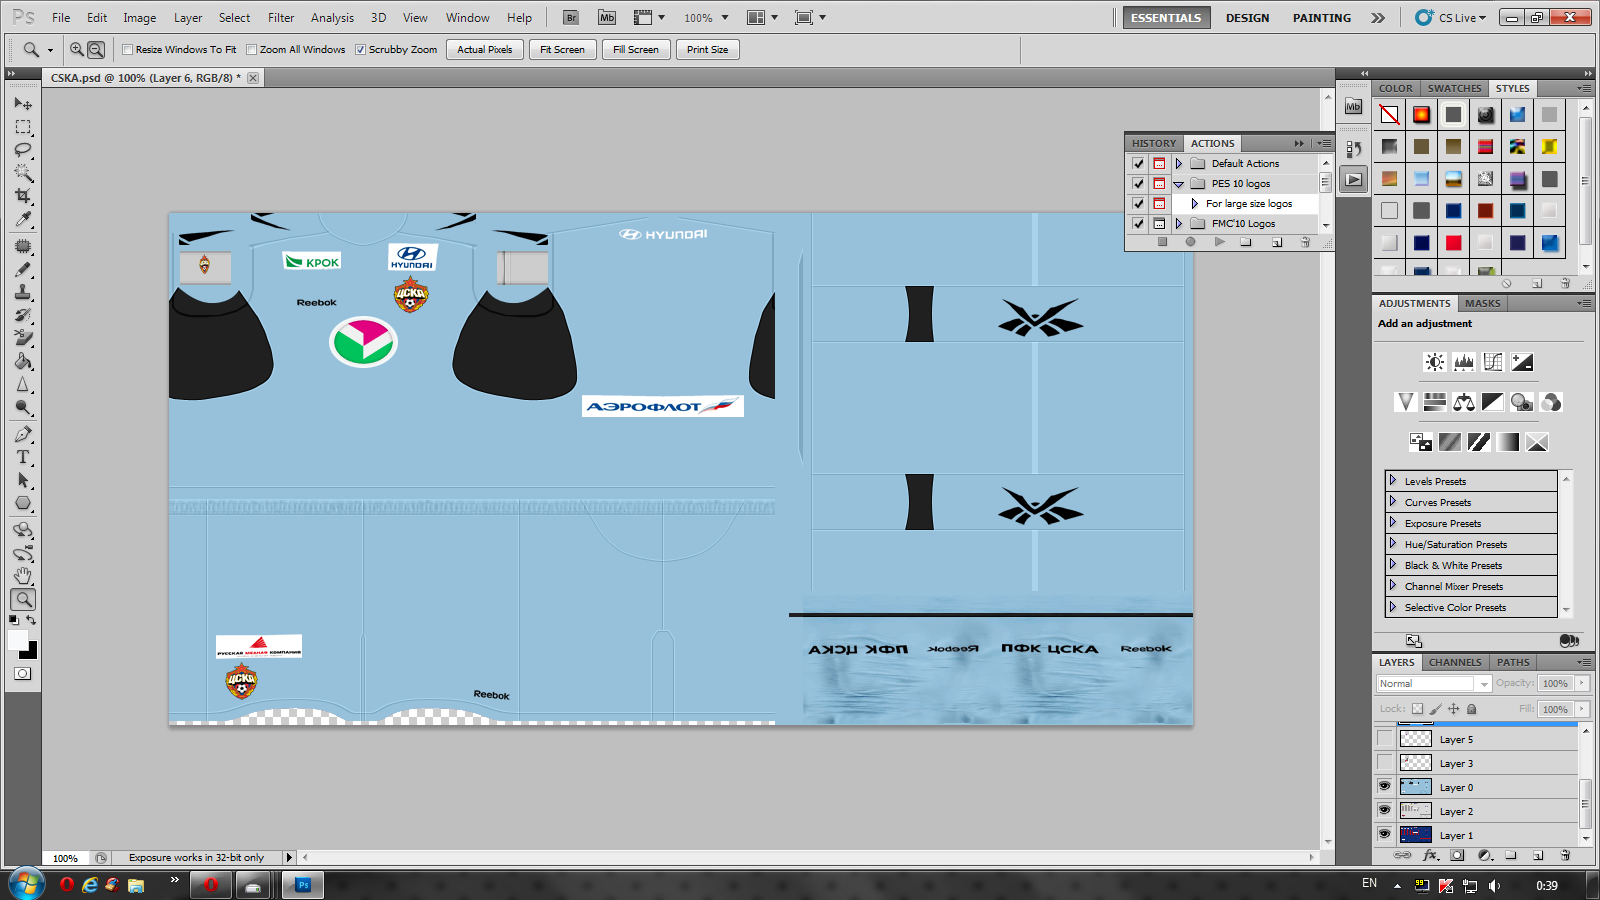Click the Zoom In magnifier option
The height and width of the screenshot is (900, 1600).
pyautogui.click(x=77, y=49)
